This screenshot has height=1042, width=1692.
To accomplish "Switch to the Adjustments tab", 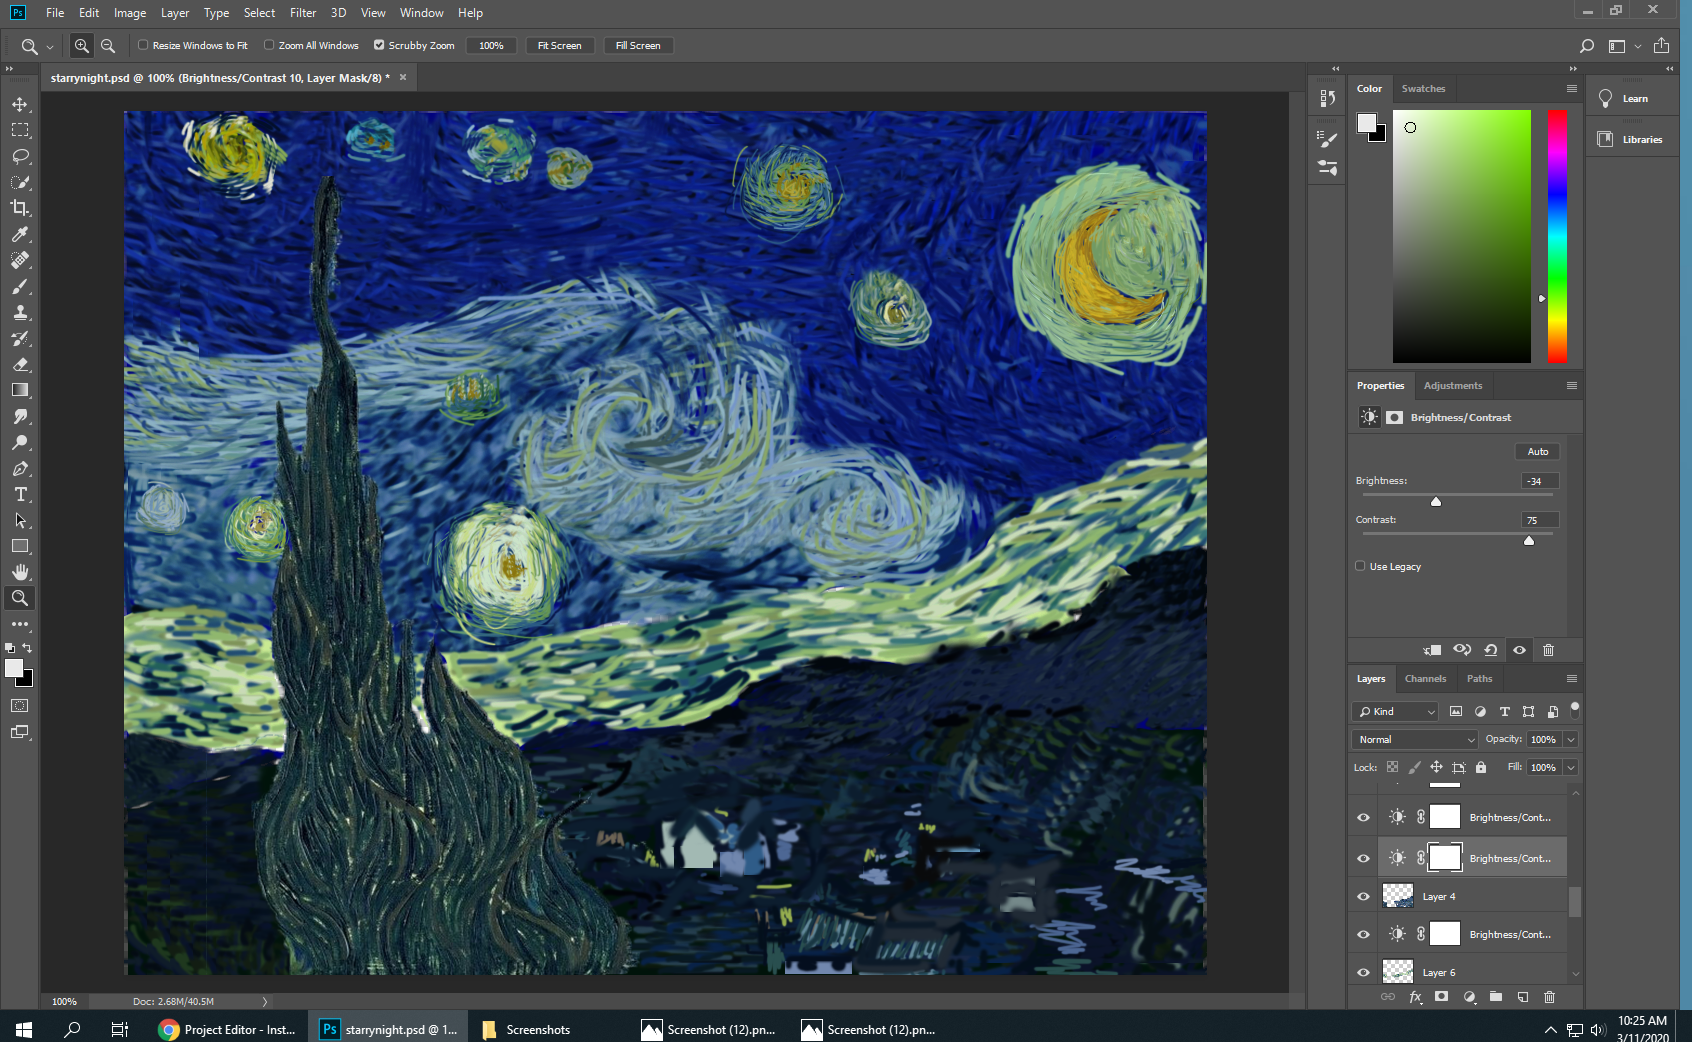I will (1453, 386).
